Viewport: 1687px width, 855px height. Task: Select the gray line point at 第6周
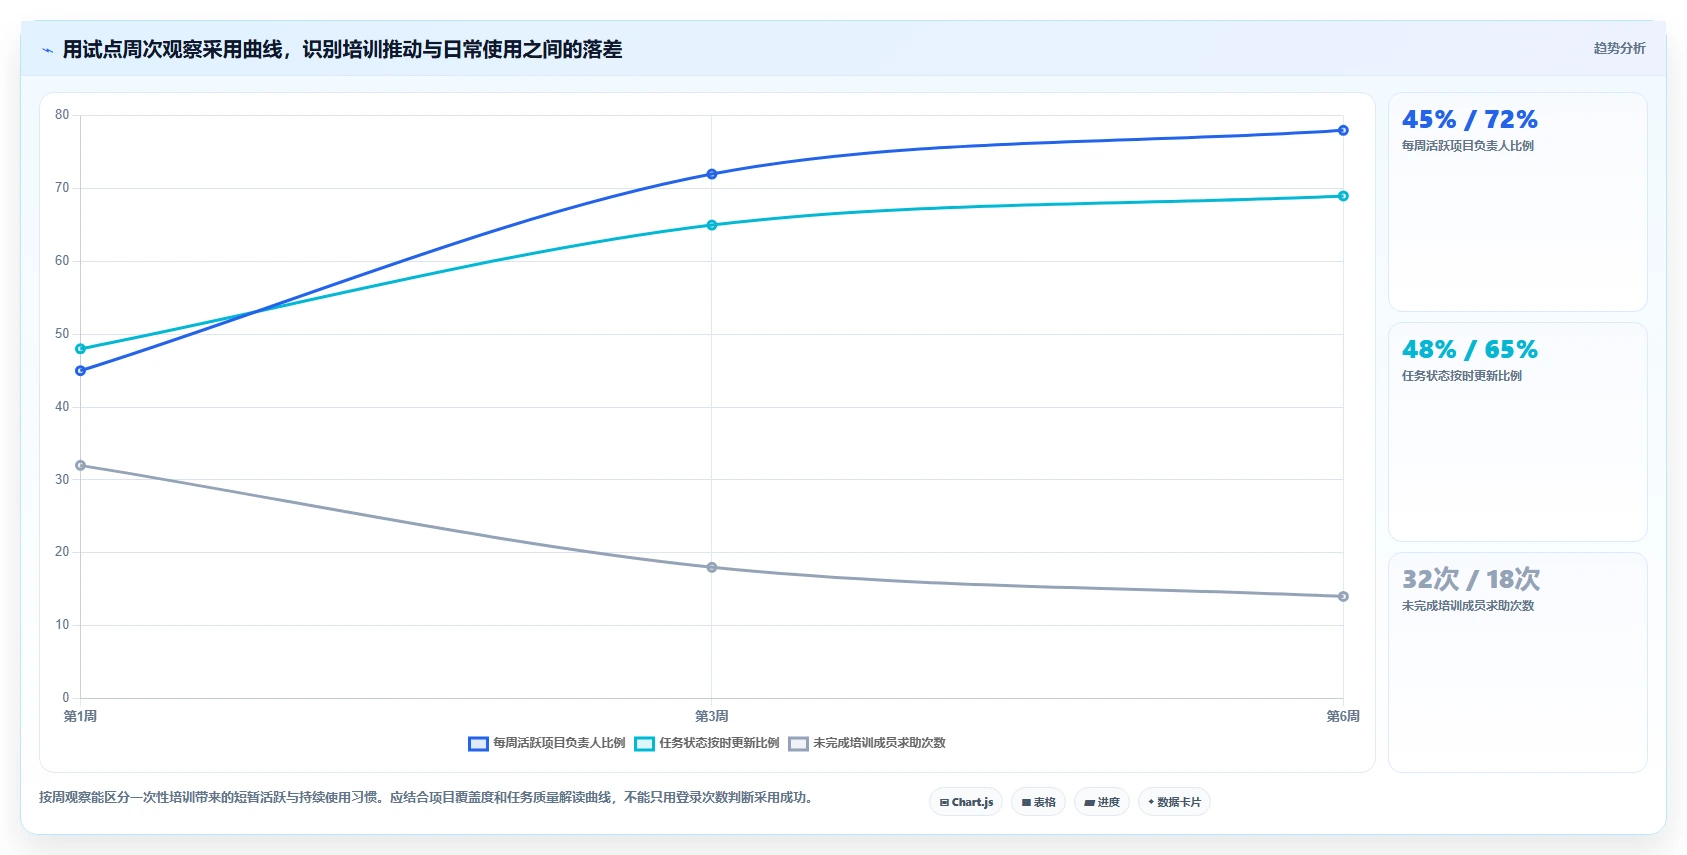(x=1343, y=596)
